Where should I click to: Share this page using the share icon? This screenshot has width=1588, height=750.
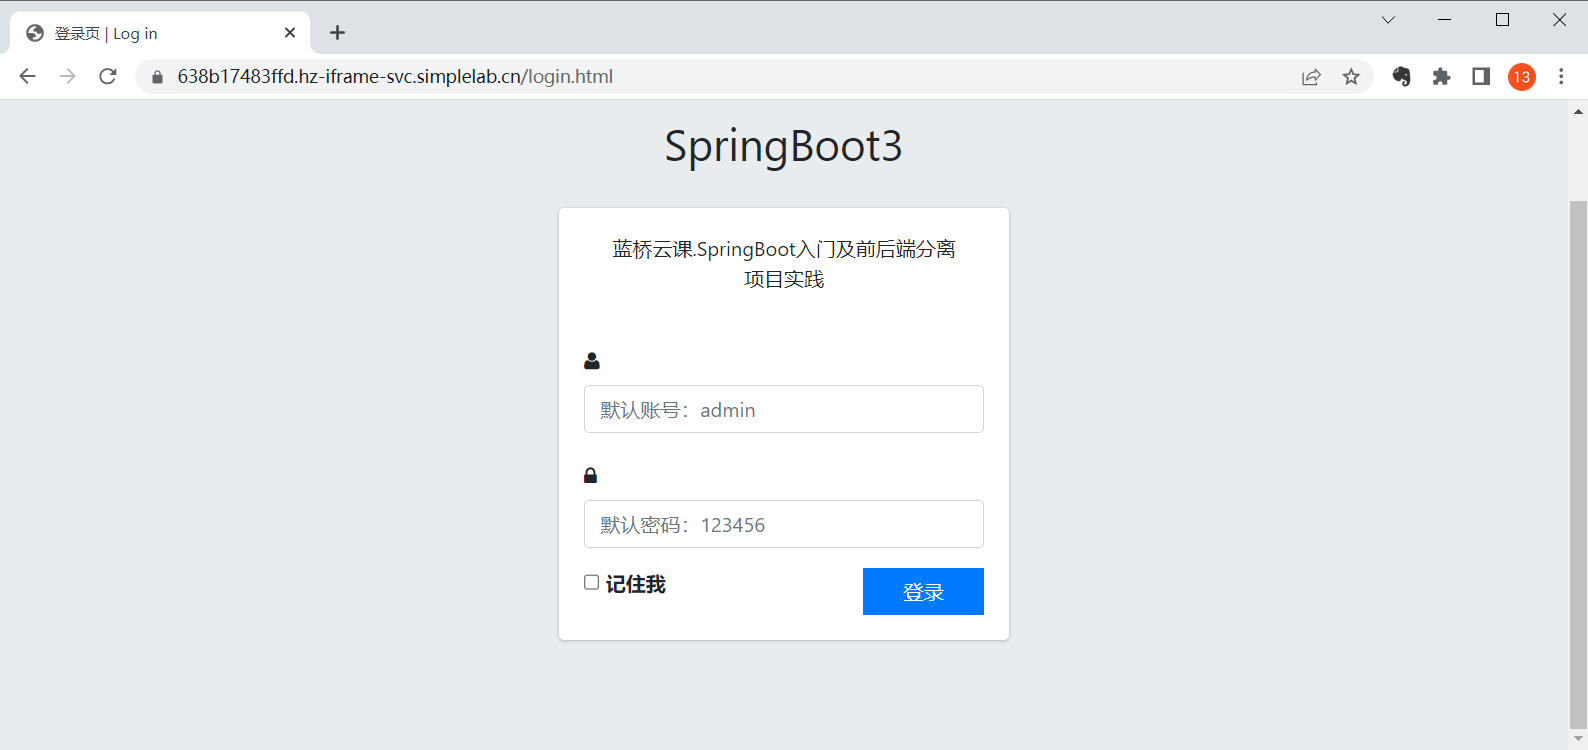point(1311,77)
